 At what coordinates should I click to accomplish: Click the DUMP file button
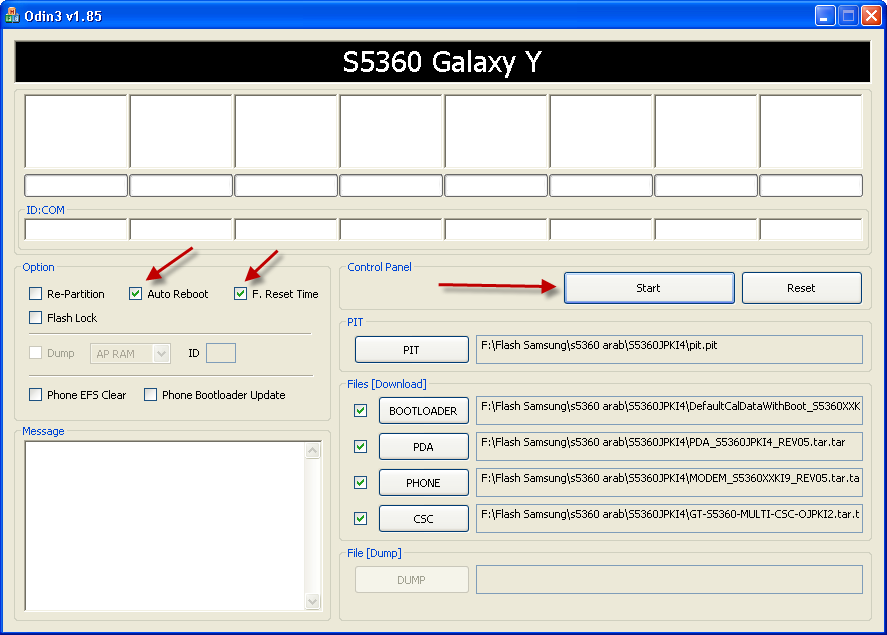click(x=411, y=580)
